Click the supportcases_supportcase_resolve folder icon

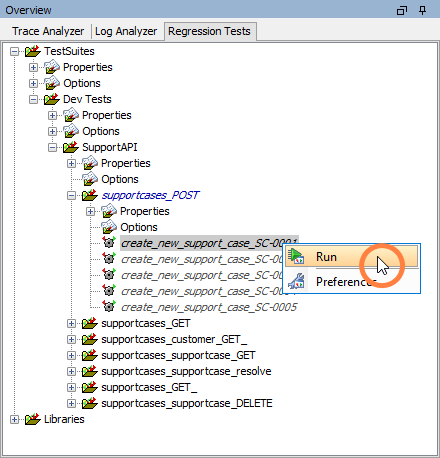tap(90, 371)
